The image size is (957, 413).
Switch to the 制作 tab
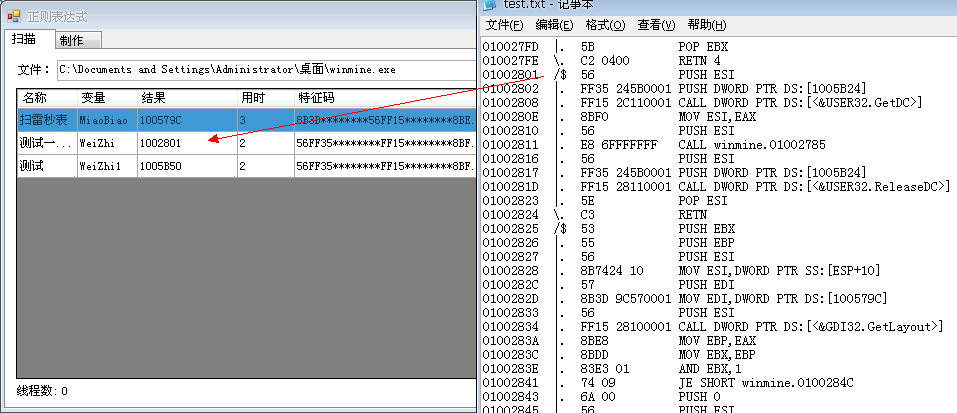pos(78,41)
